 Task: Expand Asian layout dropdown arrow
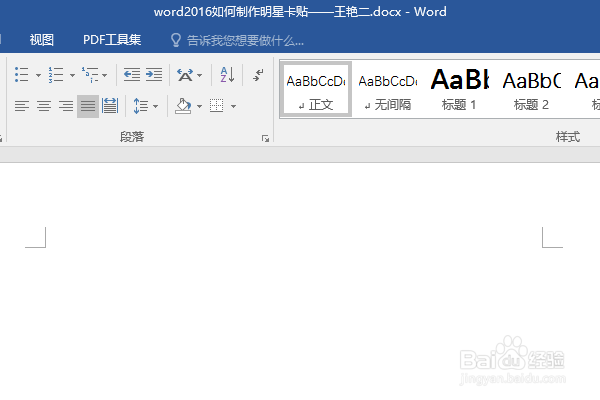click(199, 75)
